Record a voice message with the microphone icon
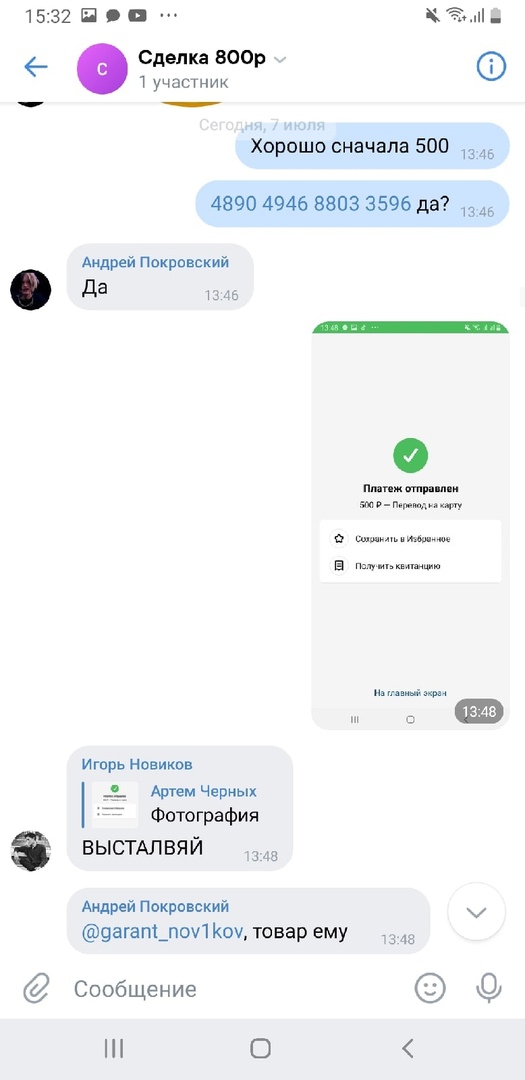 tap(488, 989)
